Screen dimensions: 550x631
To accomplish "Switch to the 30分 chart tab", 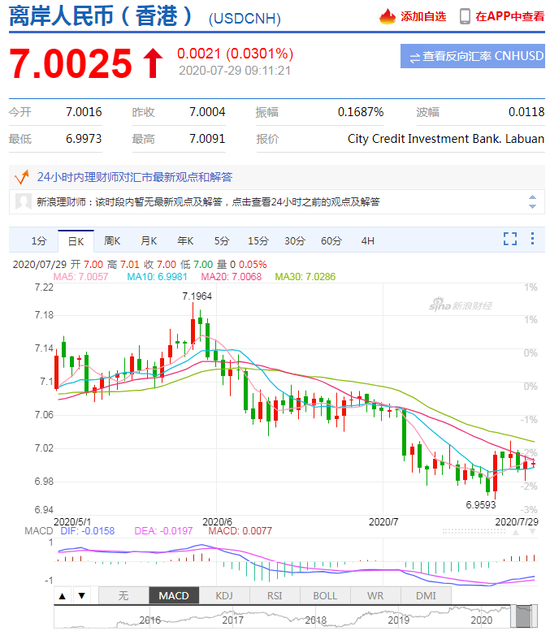I will (x=295, y=241).
